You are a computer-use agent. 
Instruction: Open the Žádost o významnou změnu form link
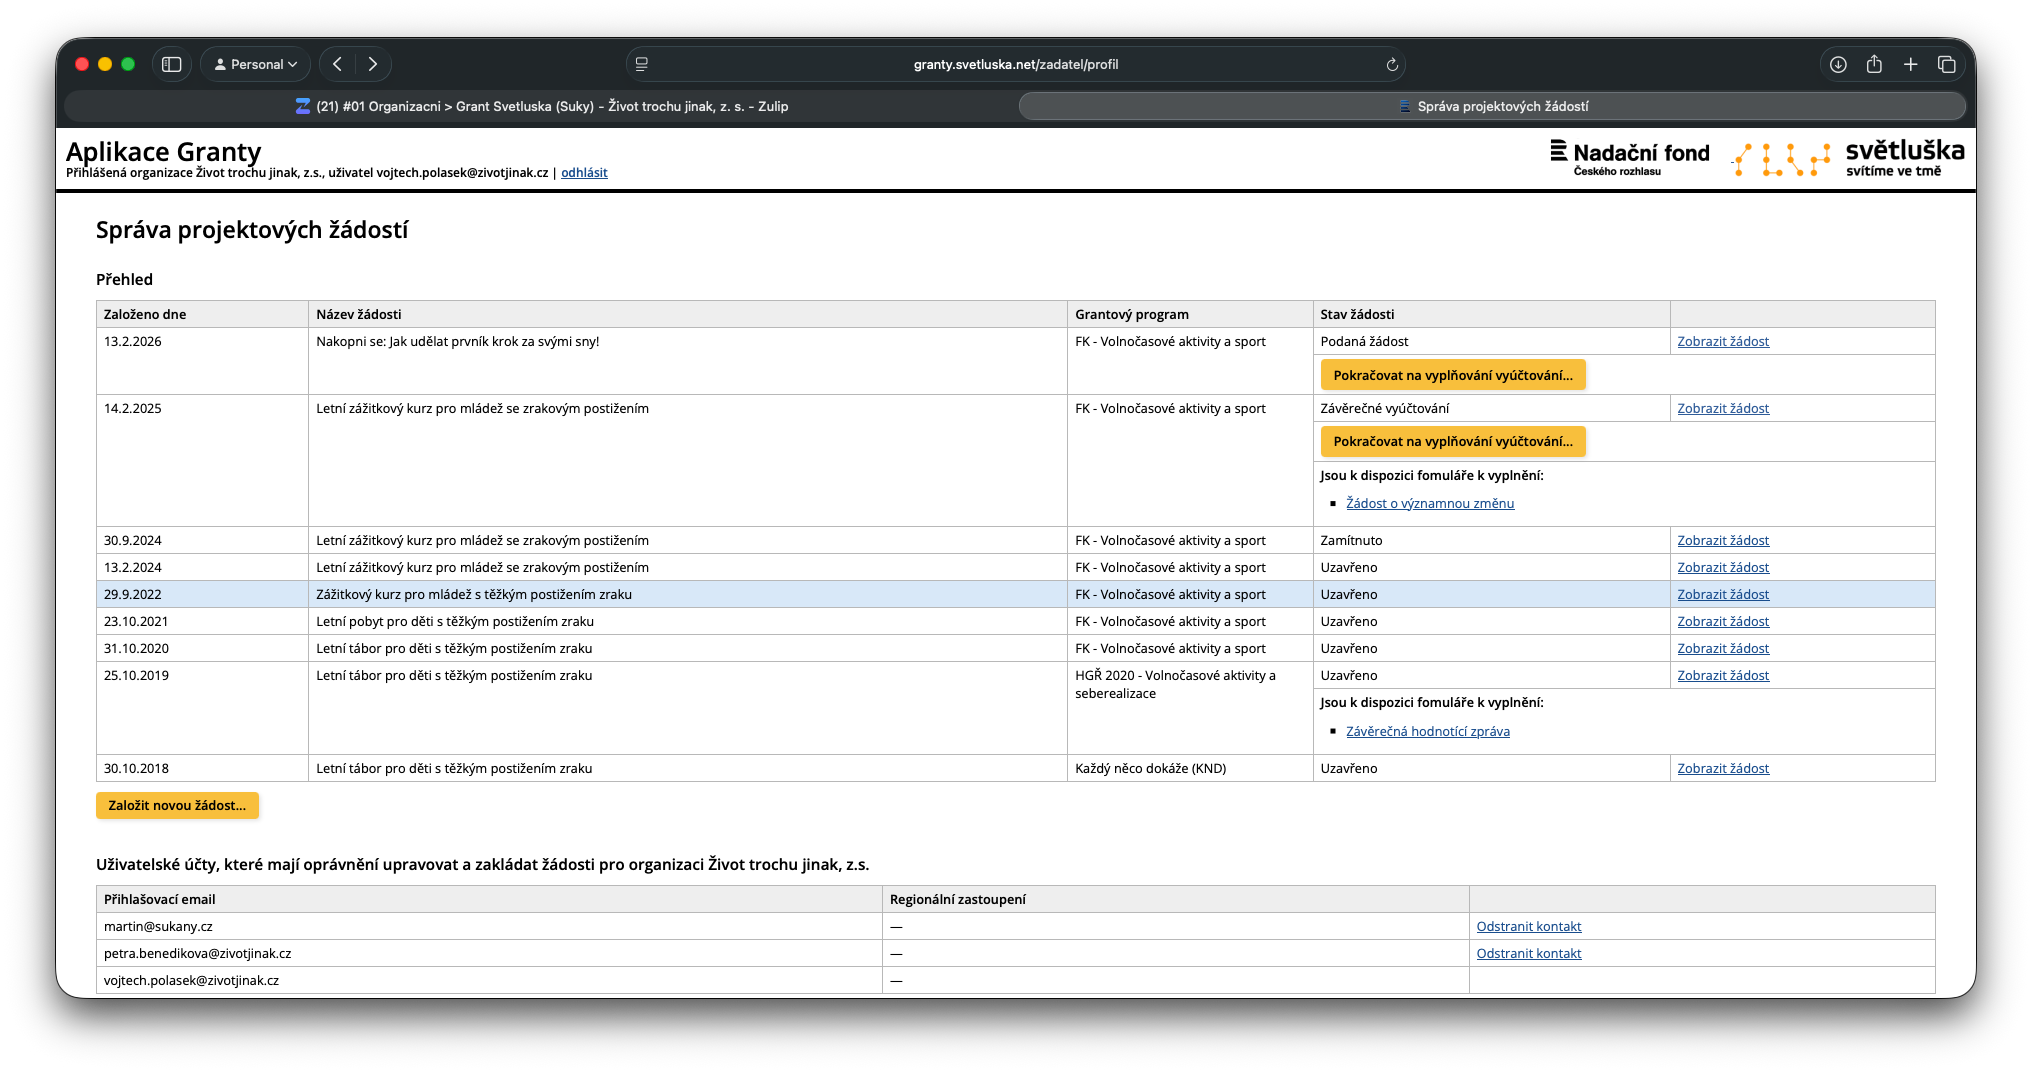tap(1429, 504)
